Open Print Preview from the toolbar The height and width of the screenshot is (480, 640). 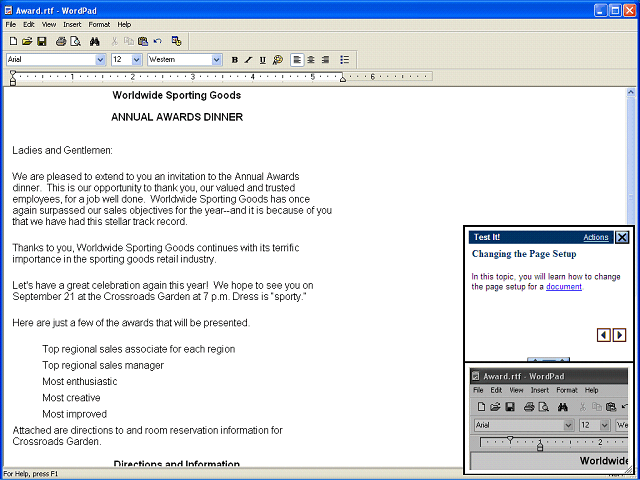click(75, 41)
